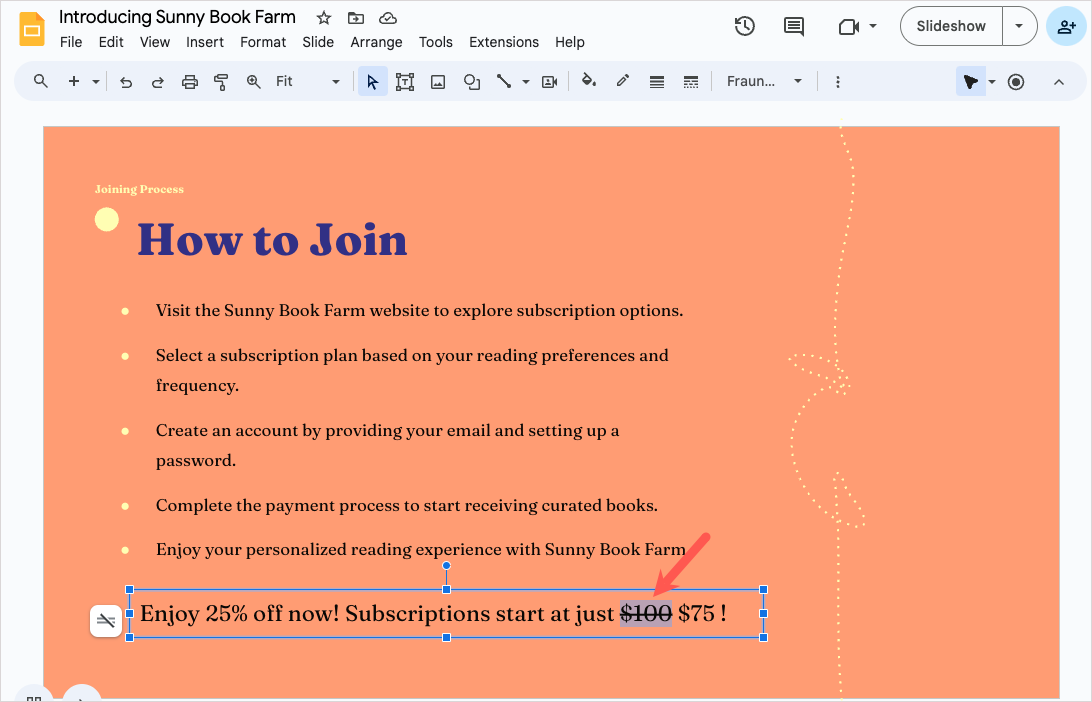This screenshot has width=1092, height=702.
Task: Expand new slide layout dropdown arrow
Action: point(96,82)
